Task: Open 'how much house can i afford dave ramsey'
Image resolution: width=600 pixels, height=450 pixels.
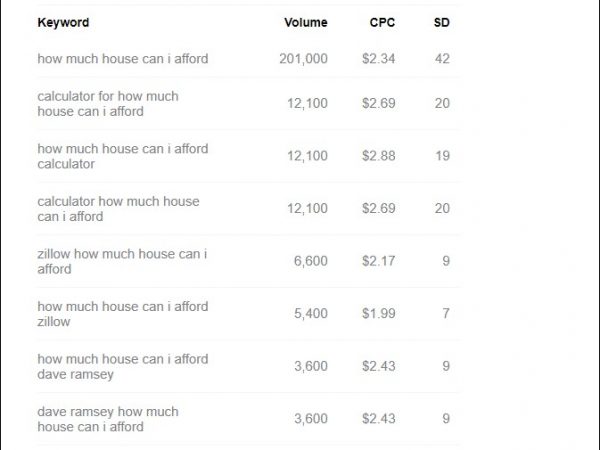Action: (123, 366)
